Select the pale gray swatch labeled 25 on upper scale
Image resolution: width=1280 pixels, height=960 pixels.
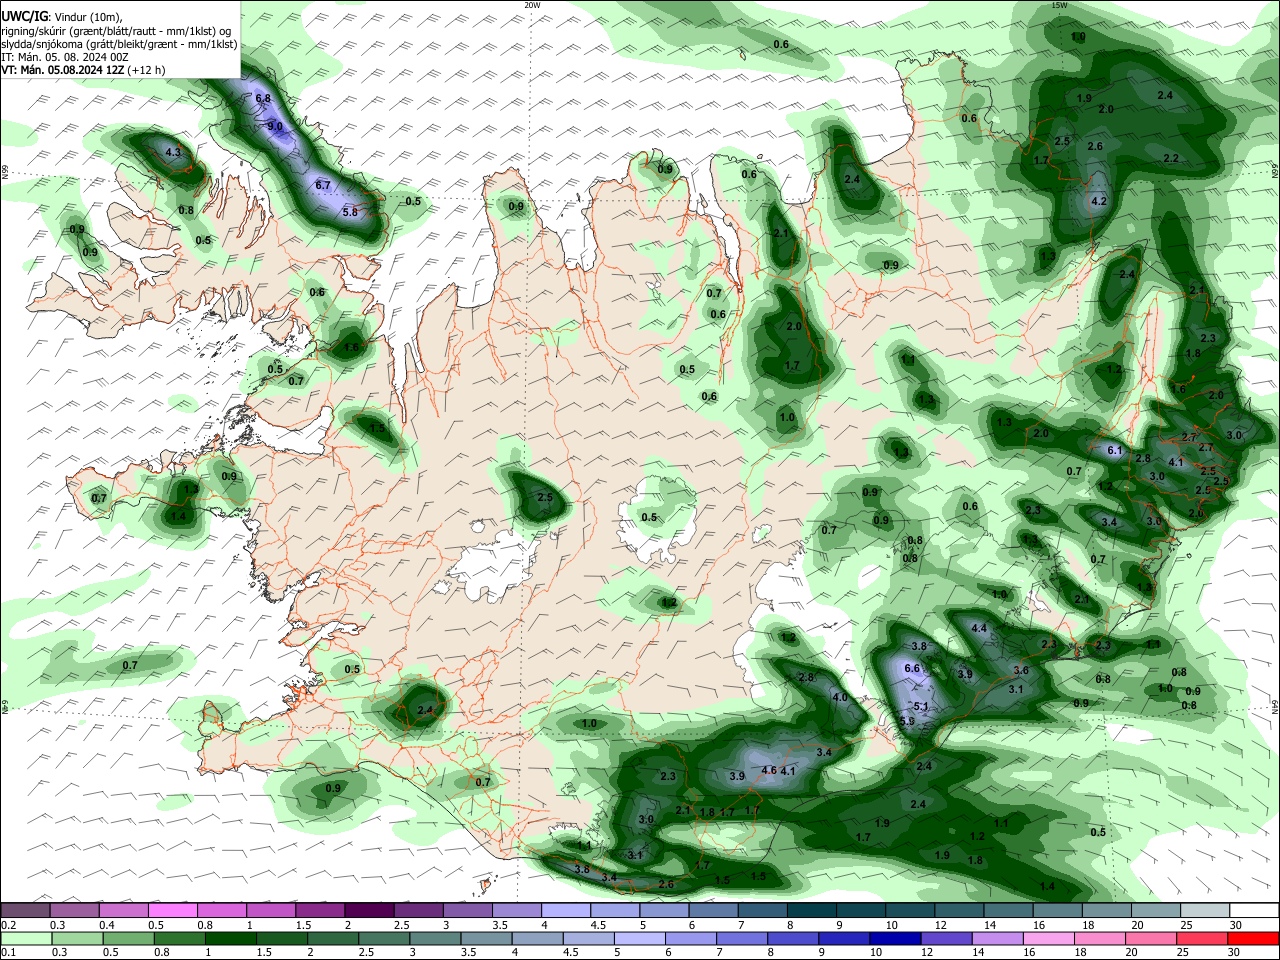click(1205, 911)
